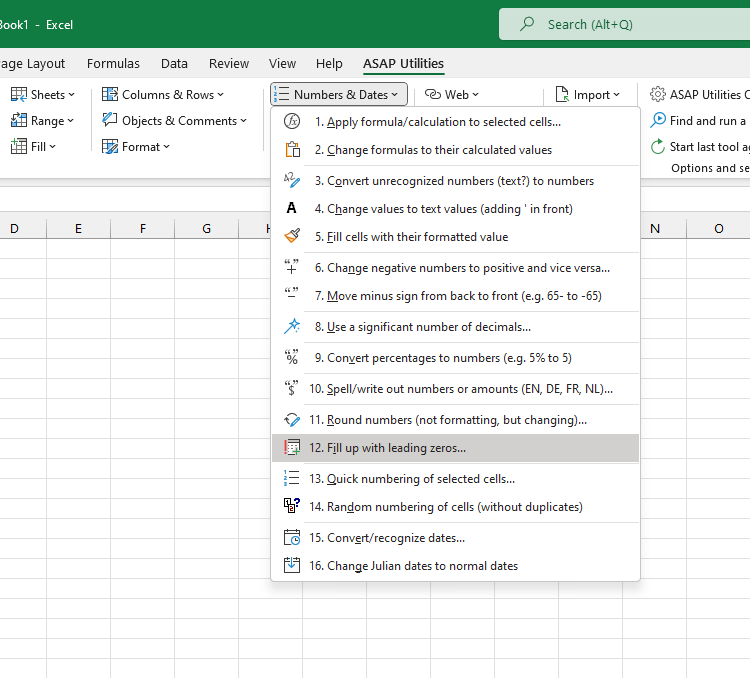Select column G header
The image size is (750, 678).
pos(207,229)
